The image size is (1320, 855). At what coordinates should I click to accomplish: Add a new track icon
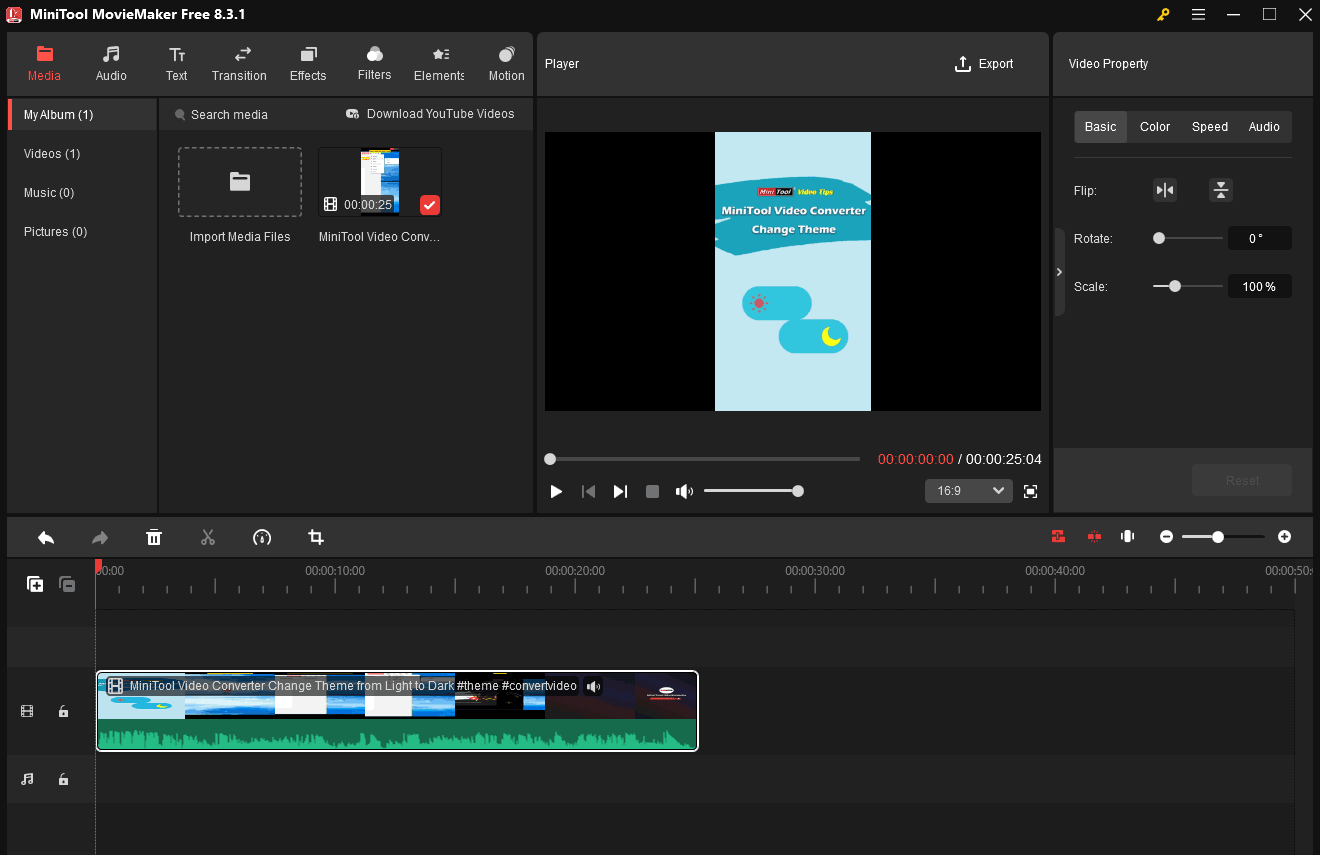[35, 584]
